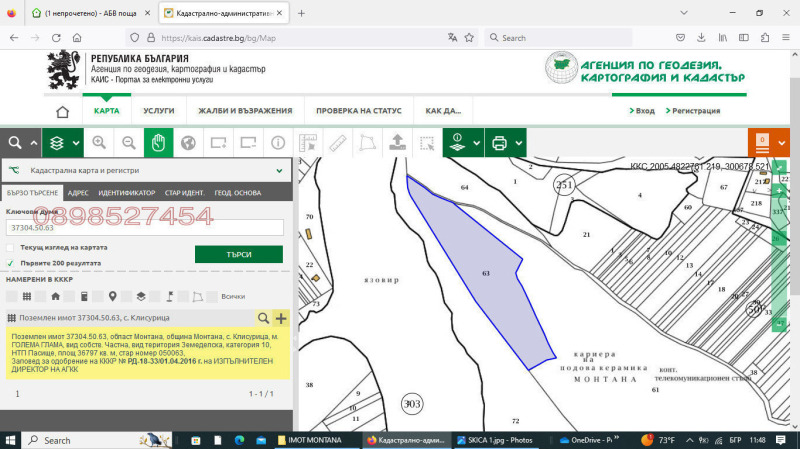
Task: Switch to the 'АДРЕС' search tab
Action: [78, 191]
